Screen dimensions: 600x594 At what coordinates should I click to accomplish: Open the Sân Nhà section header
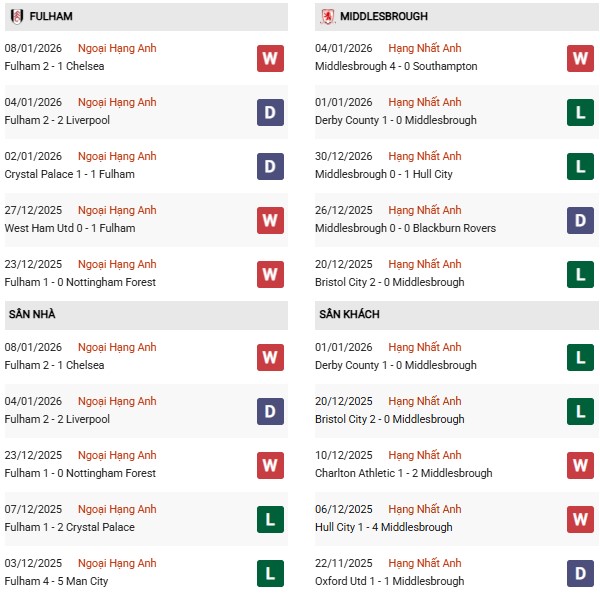tap(32, 314)
